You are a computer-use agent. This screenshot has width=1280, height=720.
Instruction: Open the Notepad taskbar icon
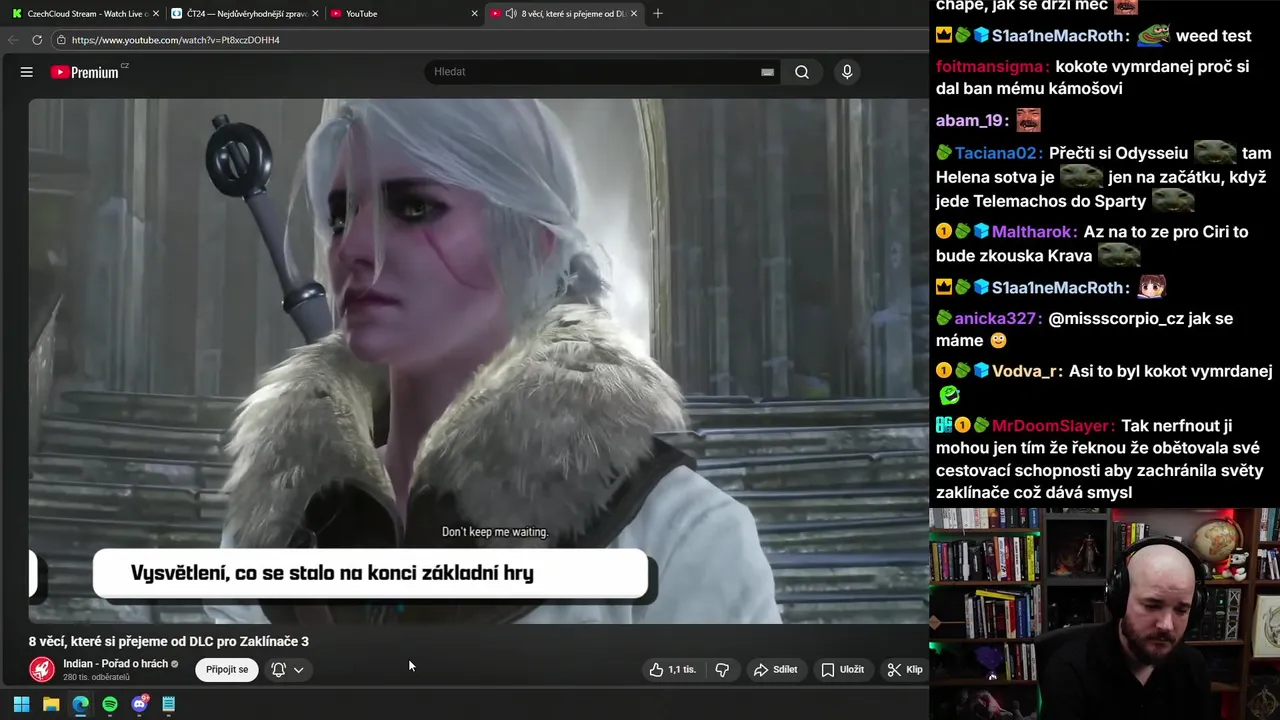coord(169,704)
